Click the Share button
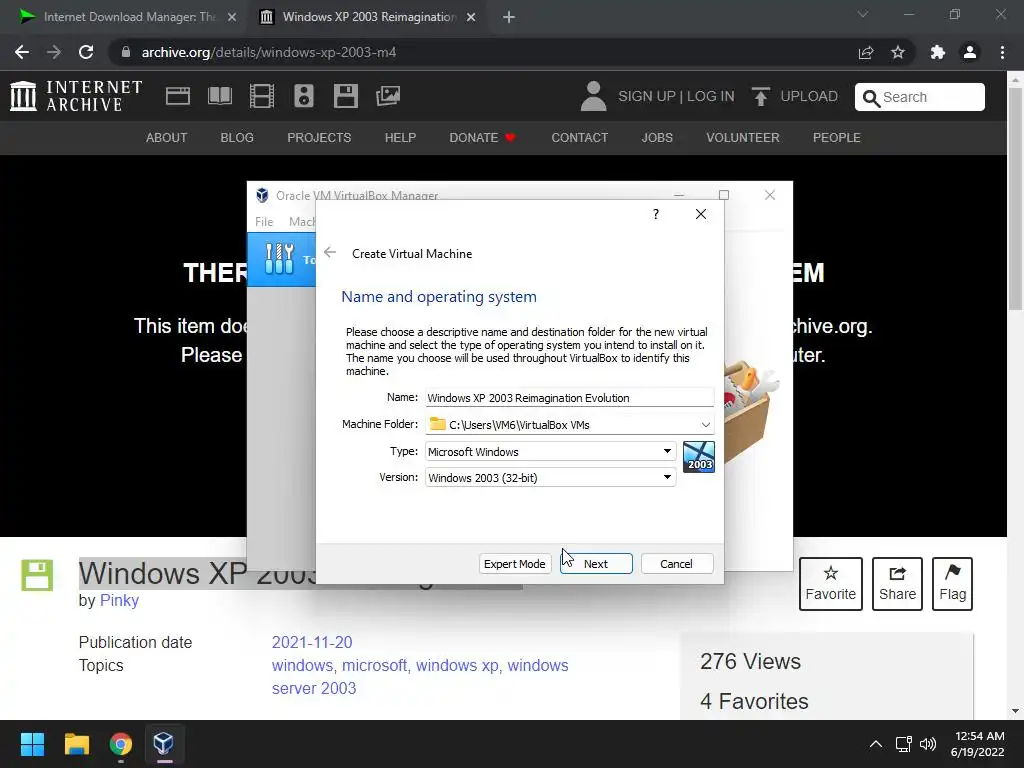Screen dimensions: 1024x768 897,584
